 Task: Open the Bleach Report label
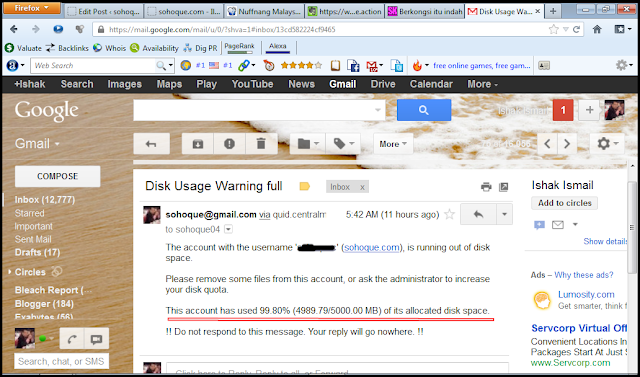[x=53, y=290]
